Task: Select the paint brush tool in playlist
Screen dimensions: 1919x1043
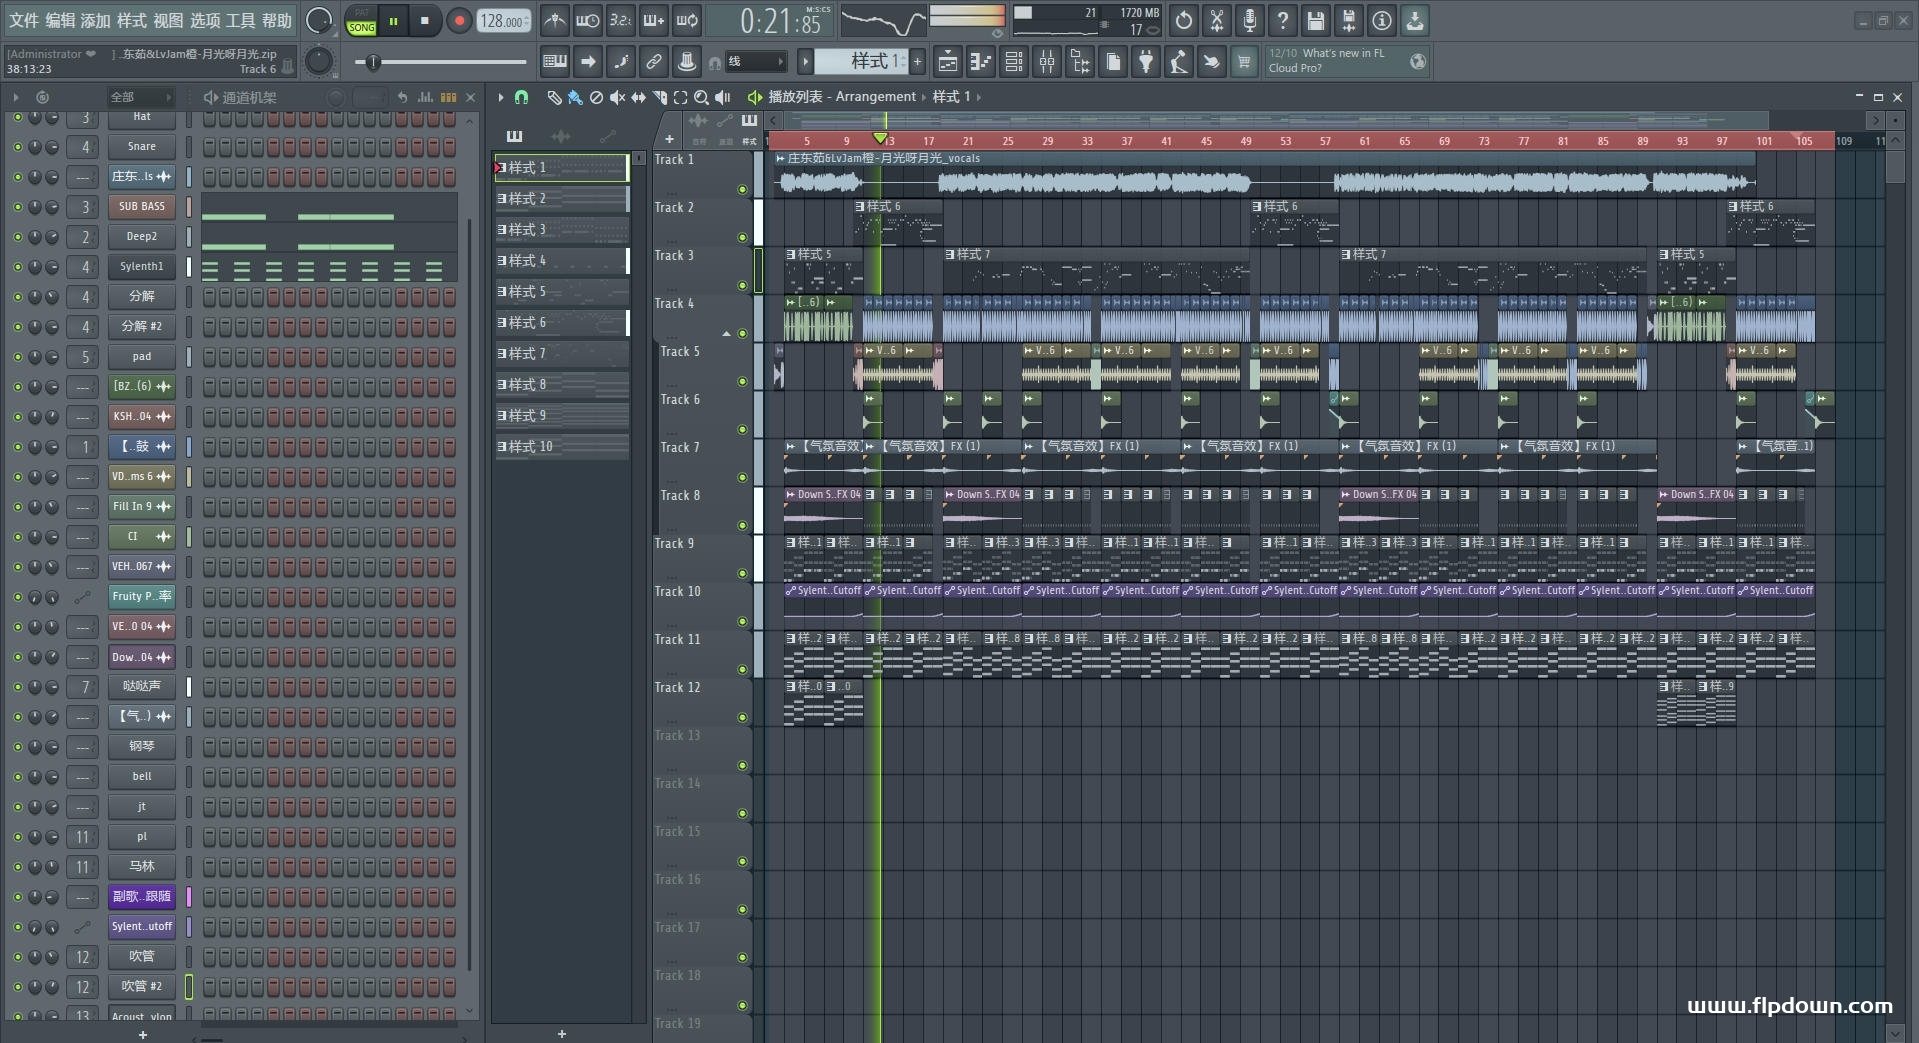Action: pyautogui.click(x=575, y=97)
